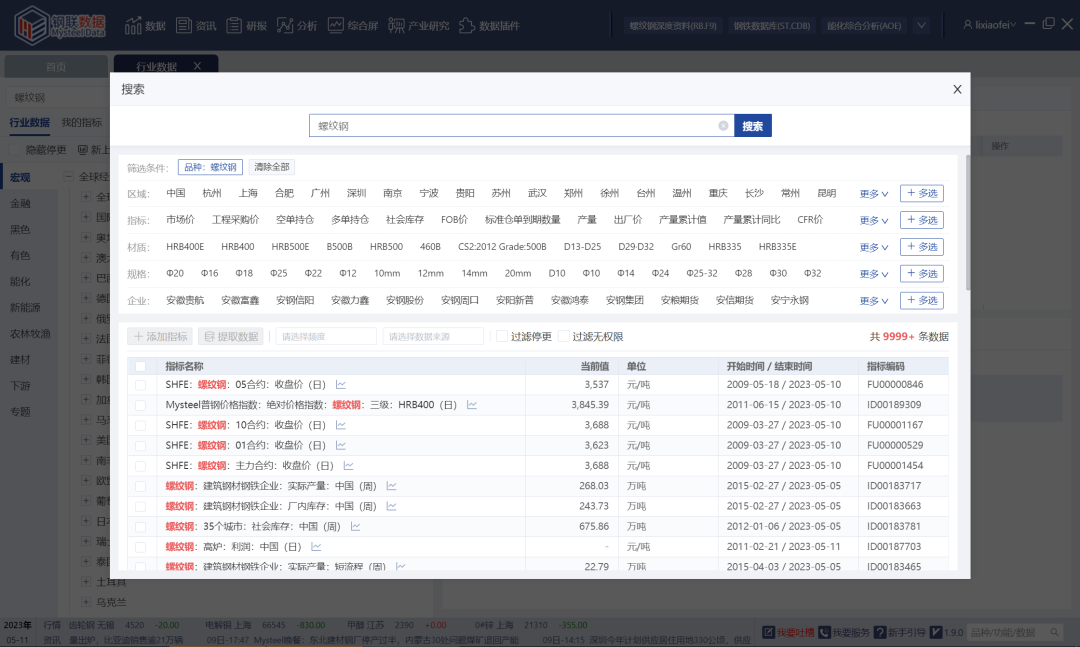Image resolution: width=1080 pixels, height=647 pixels.
Task: Open the 综合屏 dashboard module
Action: click(353, 25)
